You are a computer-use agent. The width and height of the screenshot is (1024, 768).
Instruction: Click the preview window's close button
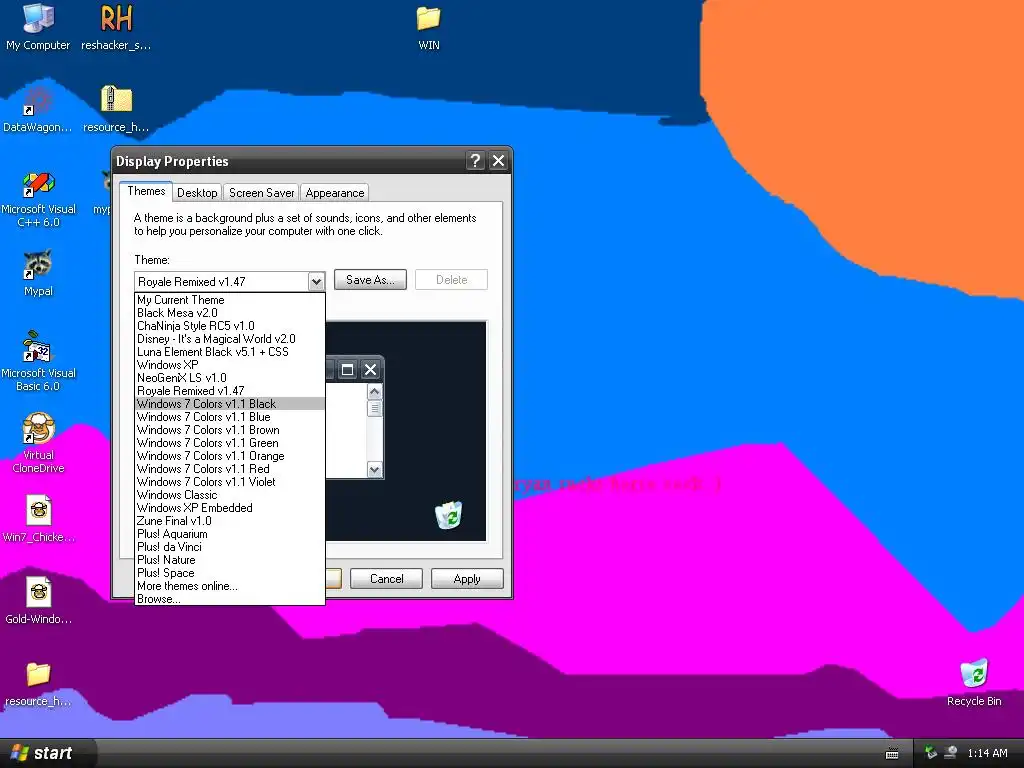click(370, 370)
